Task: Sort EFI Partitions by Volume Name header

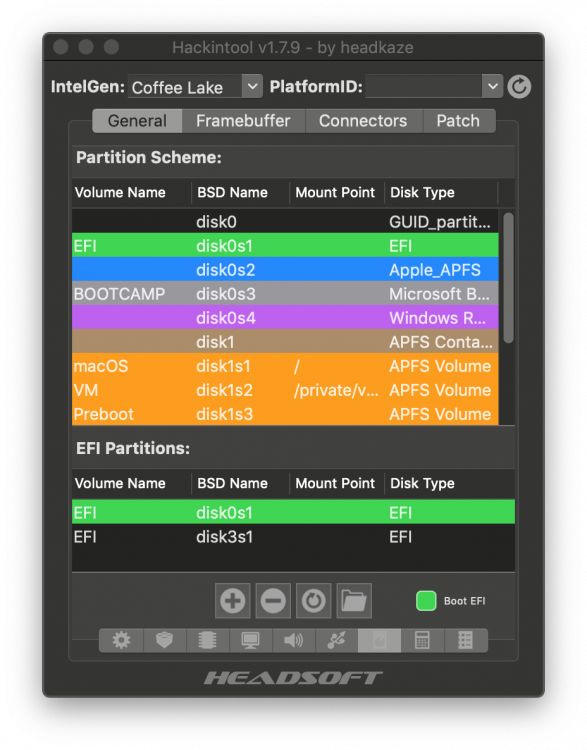Action: tap(132, 484)
